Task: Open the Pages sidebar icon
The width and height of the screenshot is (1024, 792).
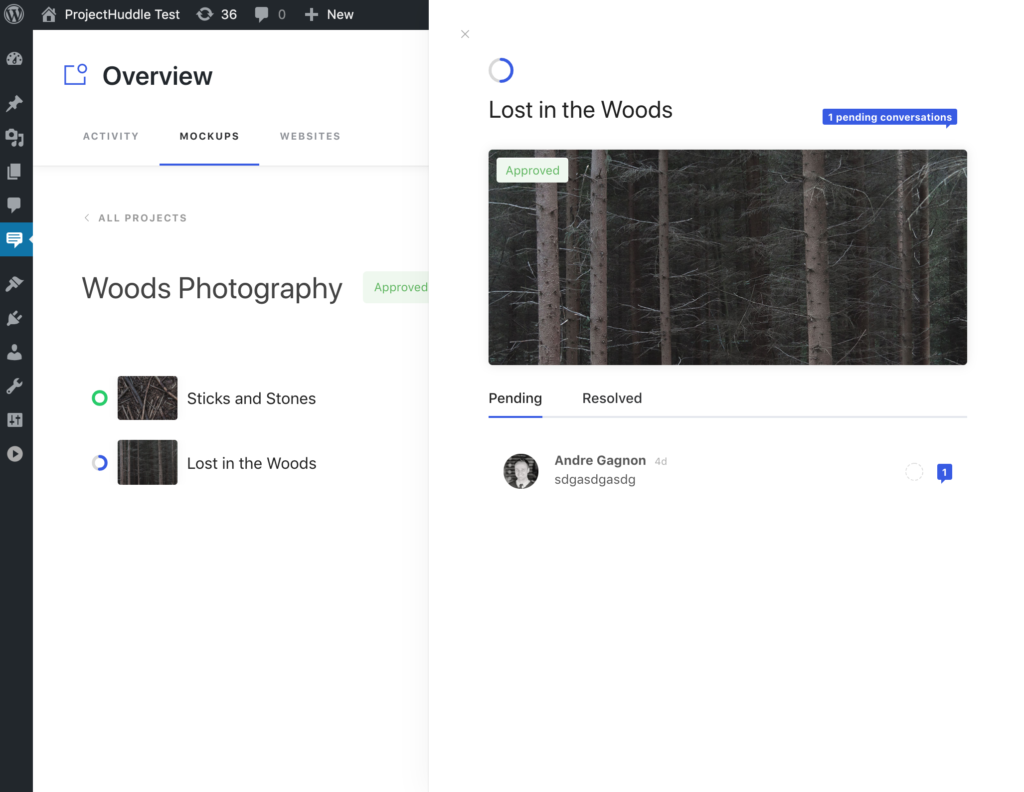Action: click(x=14, y=172)
